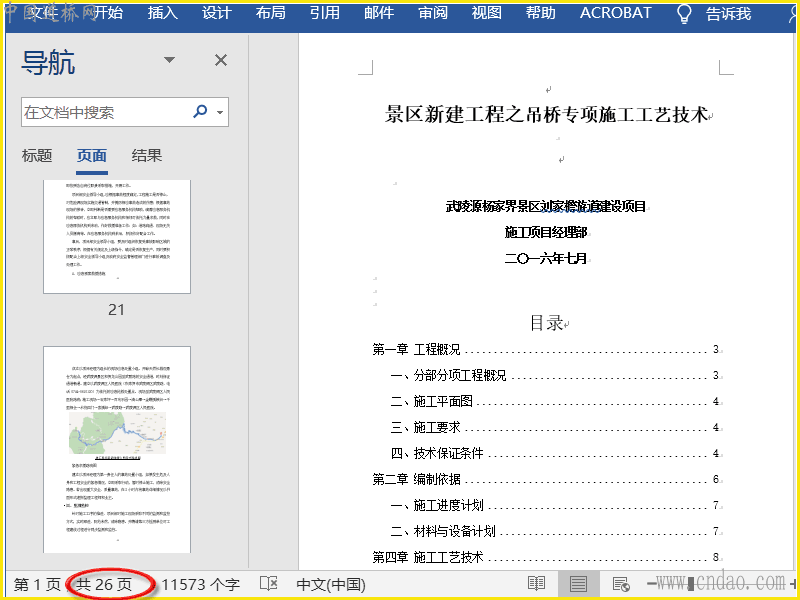Open the 引用 ribbon tab
This screenshot has height=600, width=800.
pos(324,13)
